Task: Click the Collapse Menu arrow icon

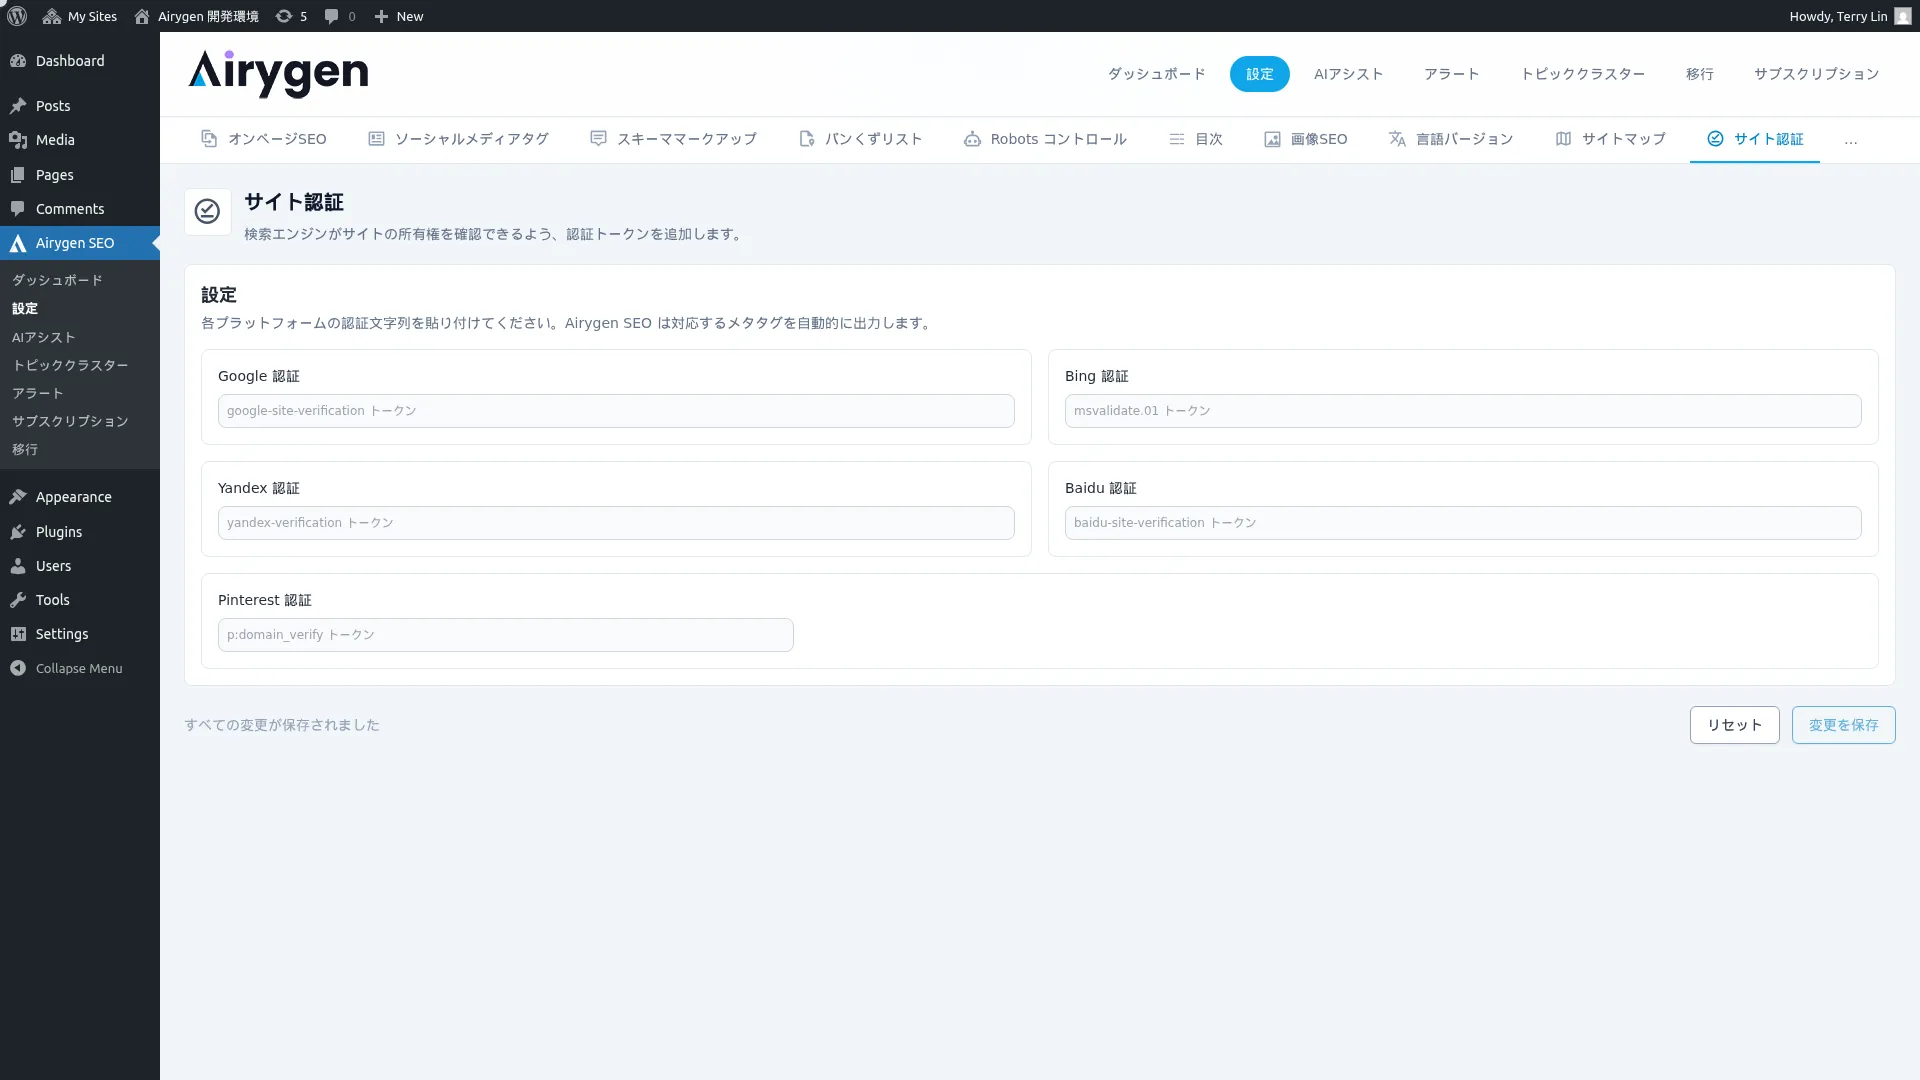Action: click(18, 668)
